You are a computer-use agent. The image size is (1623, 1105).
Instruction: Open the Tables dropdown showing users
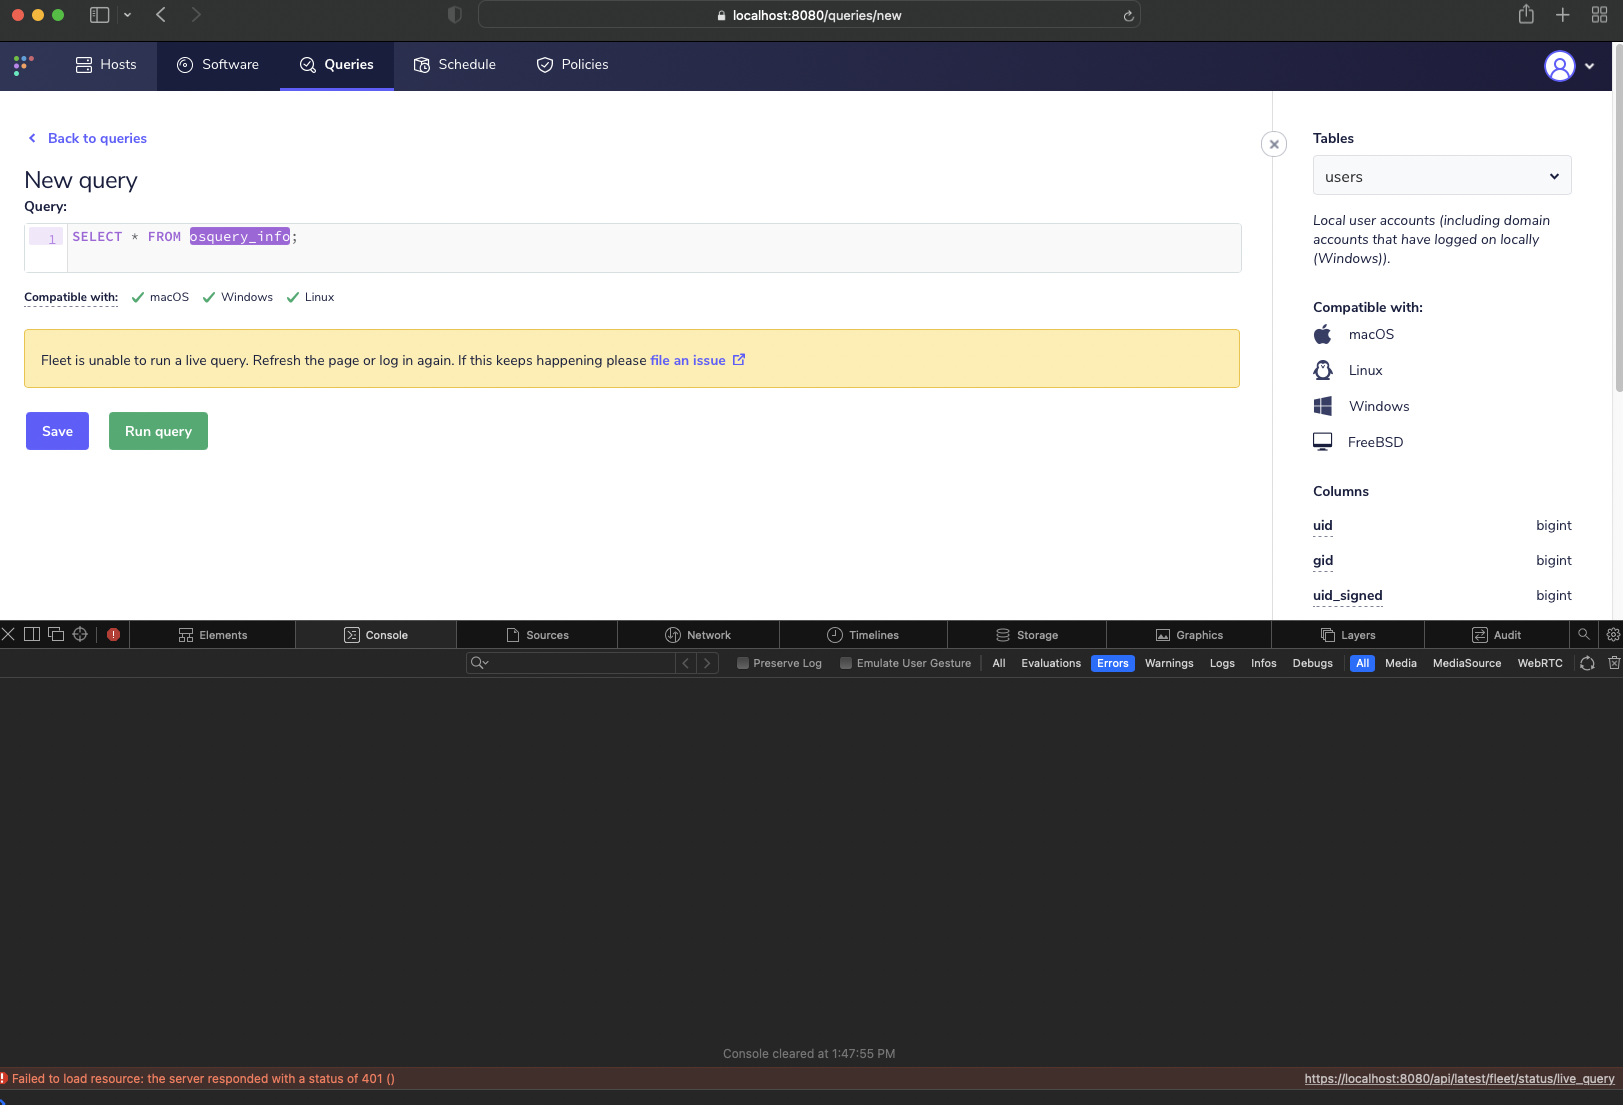1441,175
